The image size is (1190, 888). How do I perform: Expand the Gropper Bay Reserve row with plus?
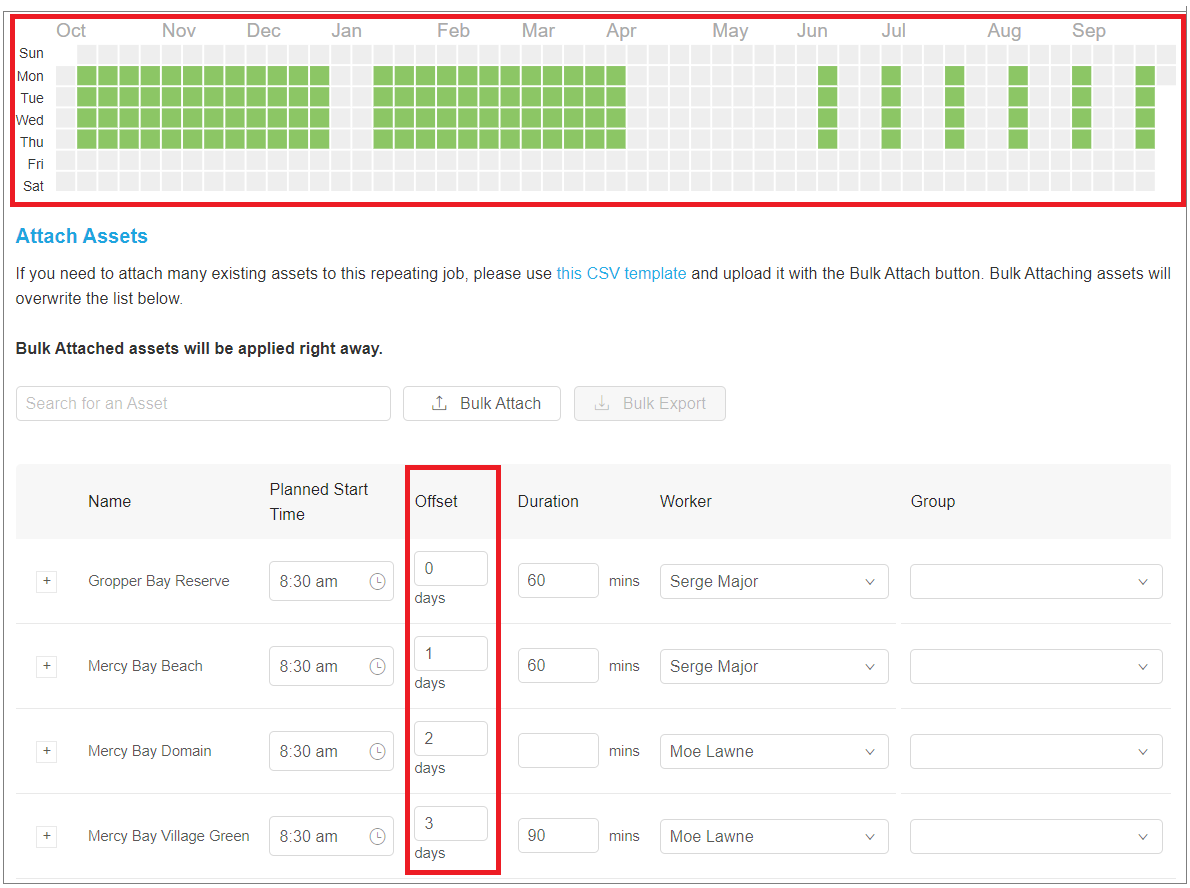click(47, 581)
